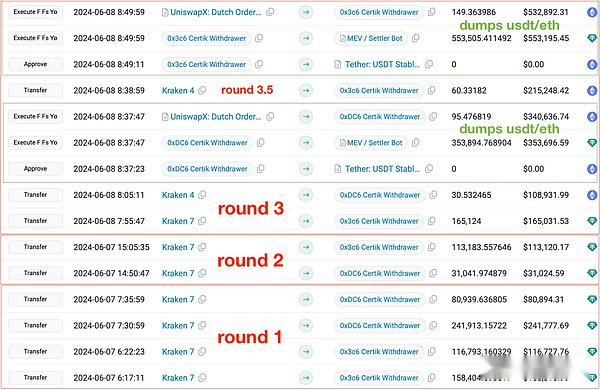The width and height of the screenshot is (600, 390).
Task: Click the Transfer method tag at 2024-06-07 14:50:47
Action: [x=35, y=273]
